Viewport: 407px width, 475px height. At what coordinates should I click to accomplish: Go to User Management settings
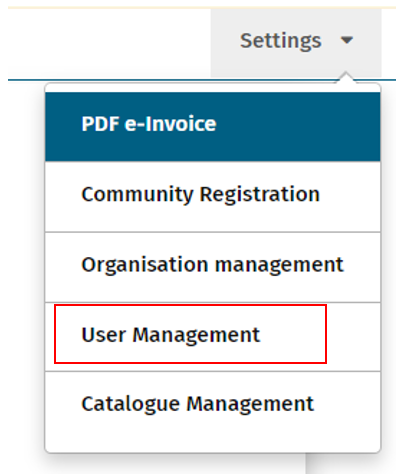171,335
